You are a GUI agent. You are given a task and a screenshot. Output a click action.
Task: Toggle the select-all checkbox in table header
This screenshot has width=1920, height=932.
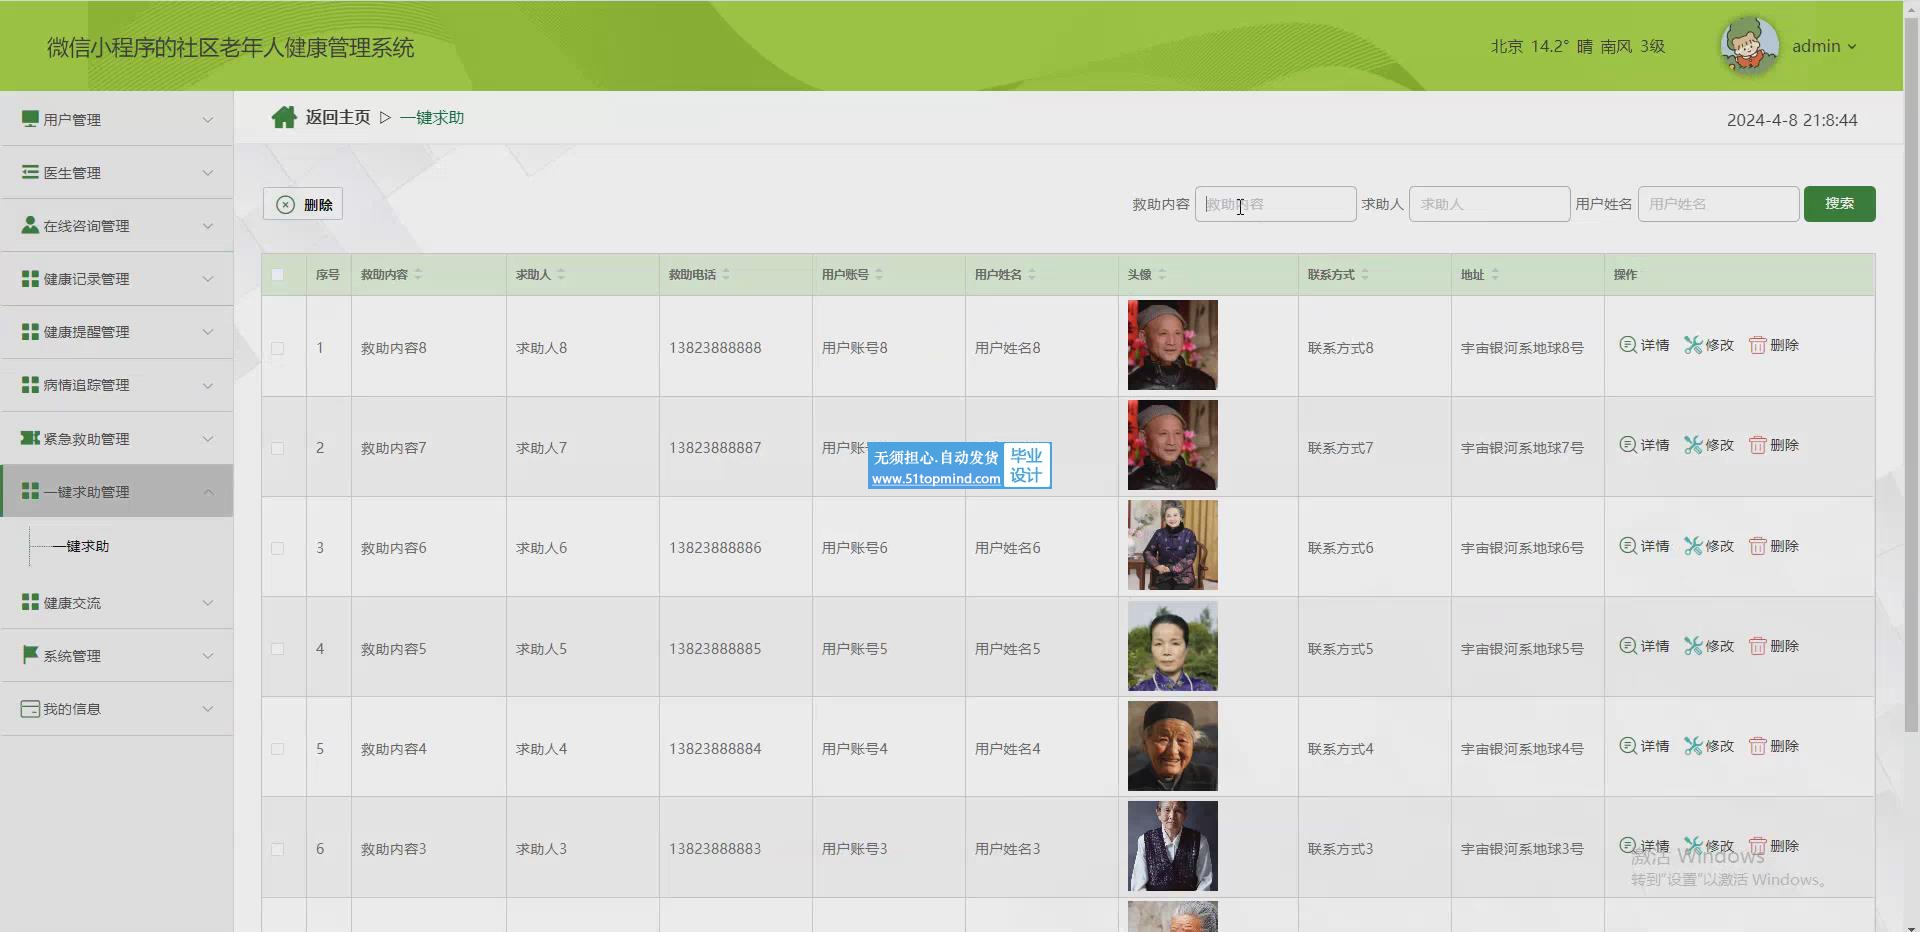pyautogui.click(x=278, y=275)
